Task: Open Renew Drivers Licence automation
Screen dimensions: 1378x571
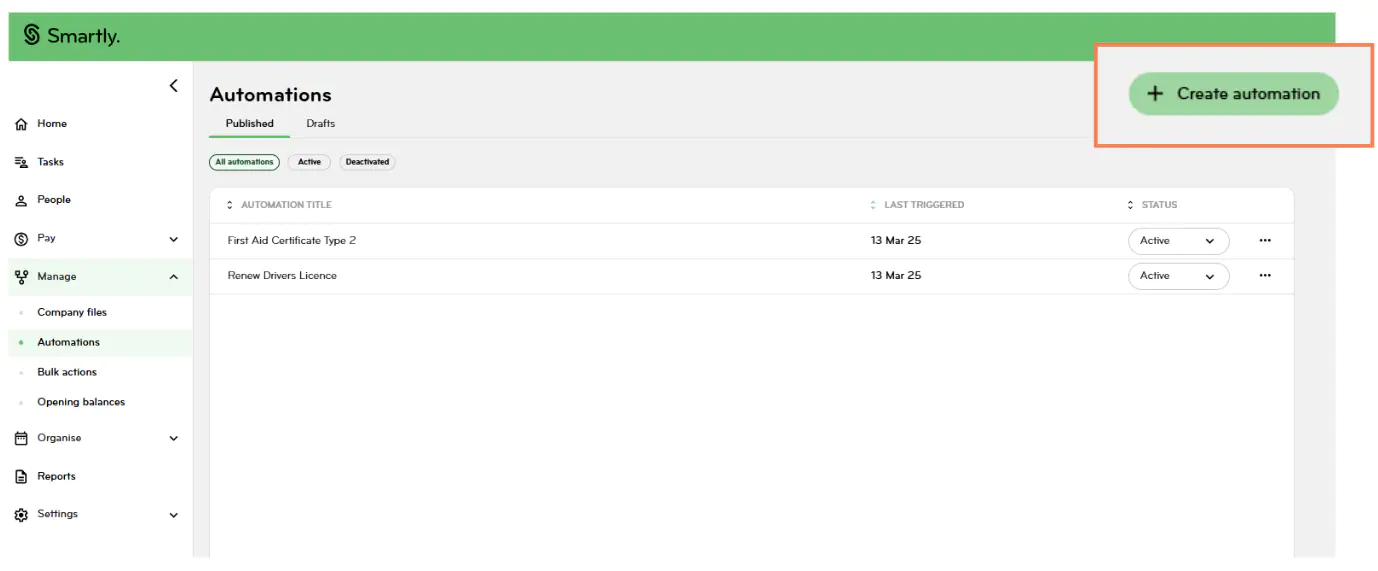Action: [x=282, y=276]
